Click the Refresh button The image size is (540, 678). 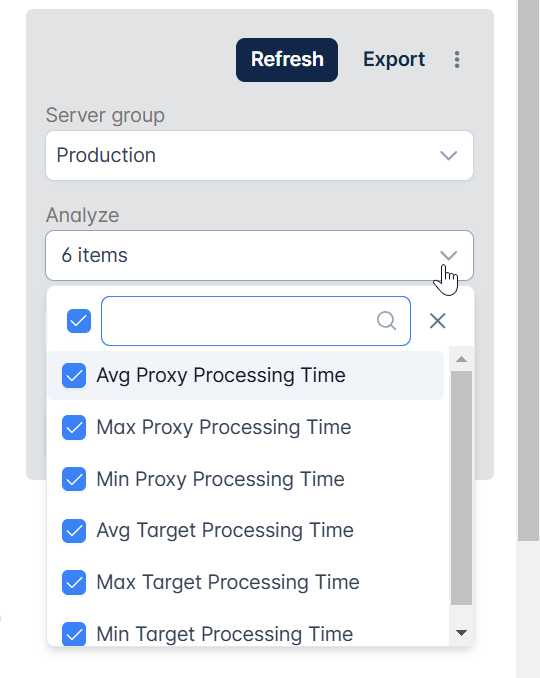click(287, 60)
